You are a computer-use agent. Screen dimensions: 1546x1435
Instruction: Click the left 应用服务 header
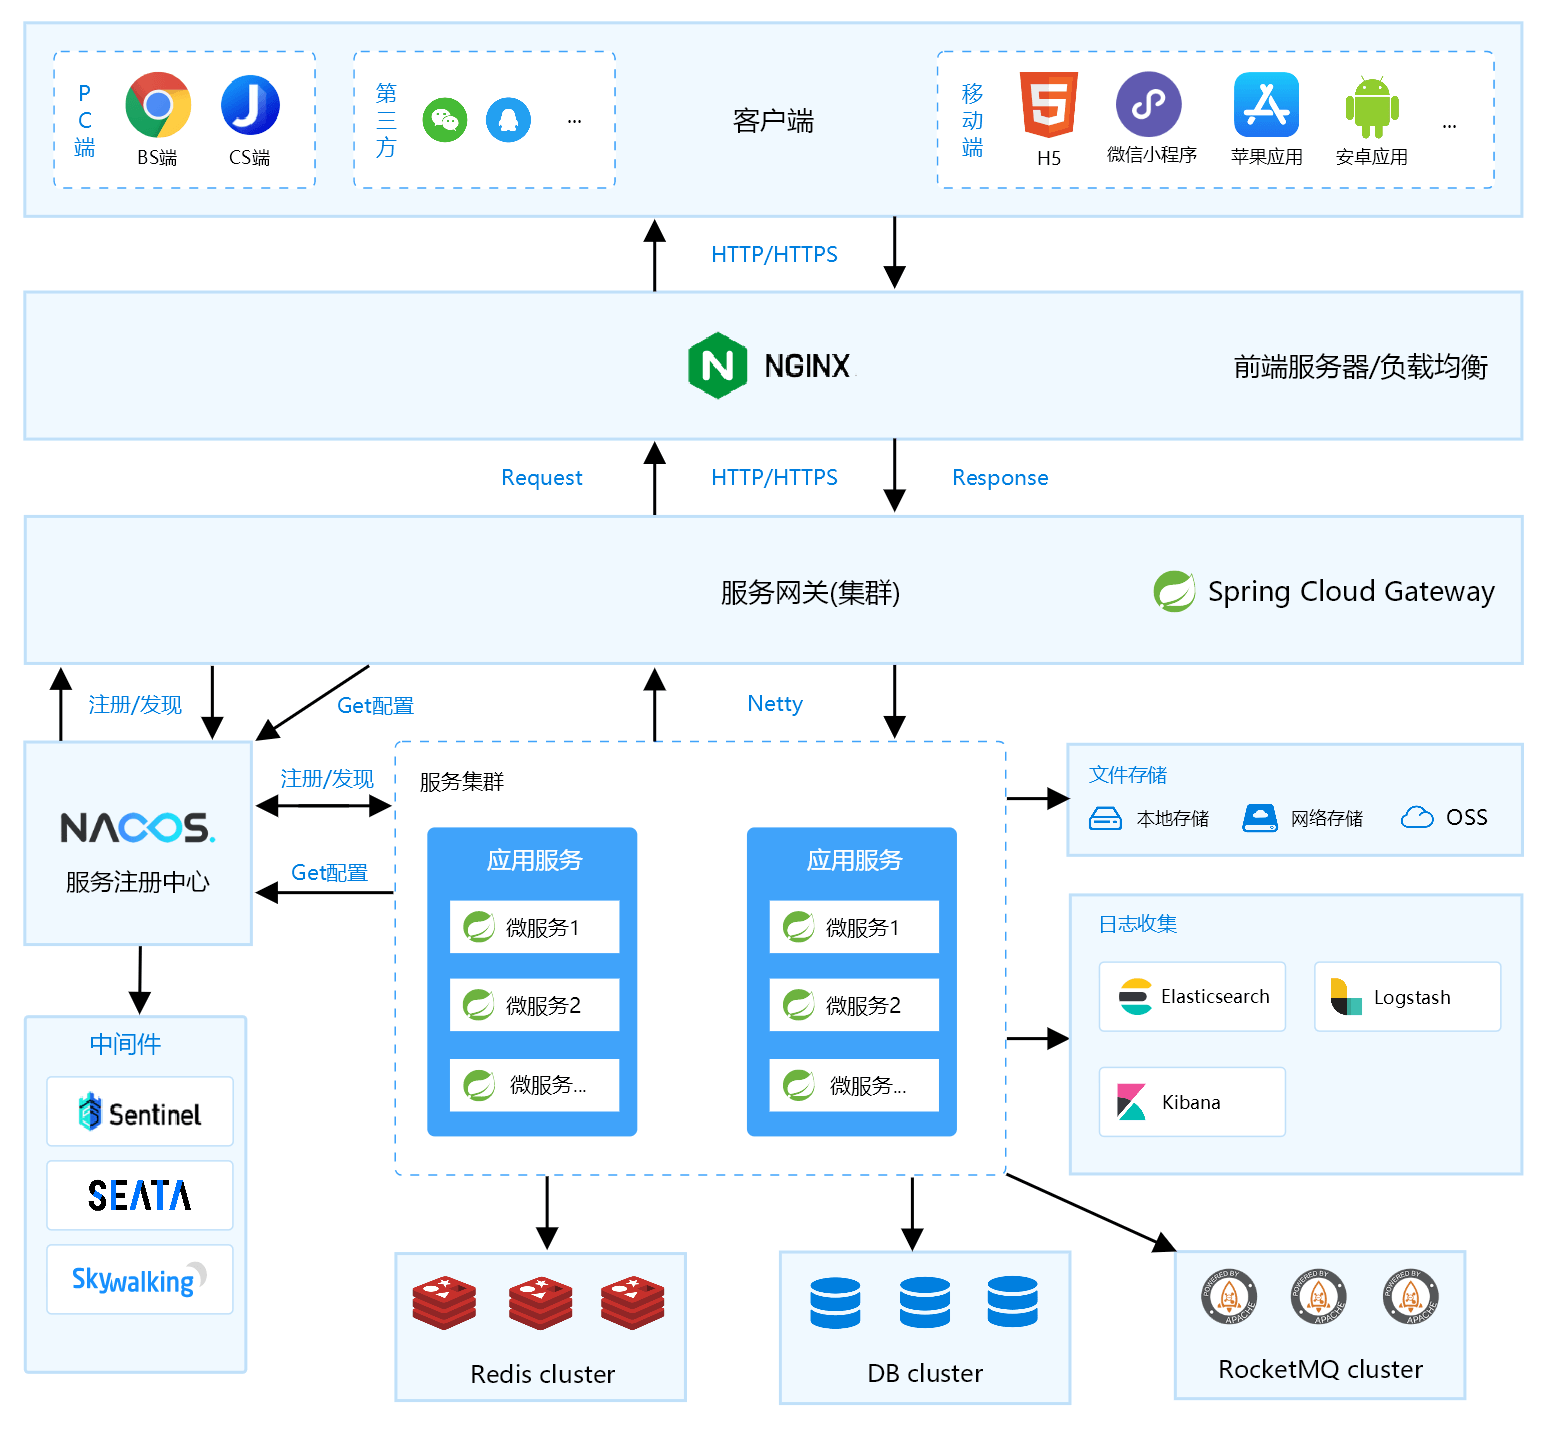tap(534, 860)
